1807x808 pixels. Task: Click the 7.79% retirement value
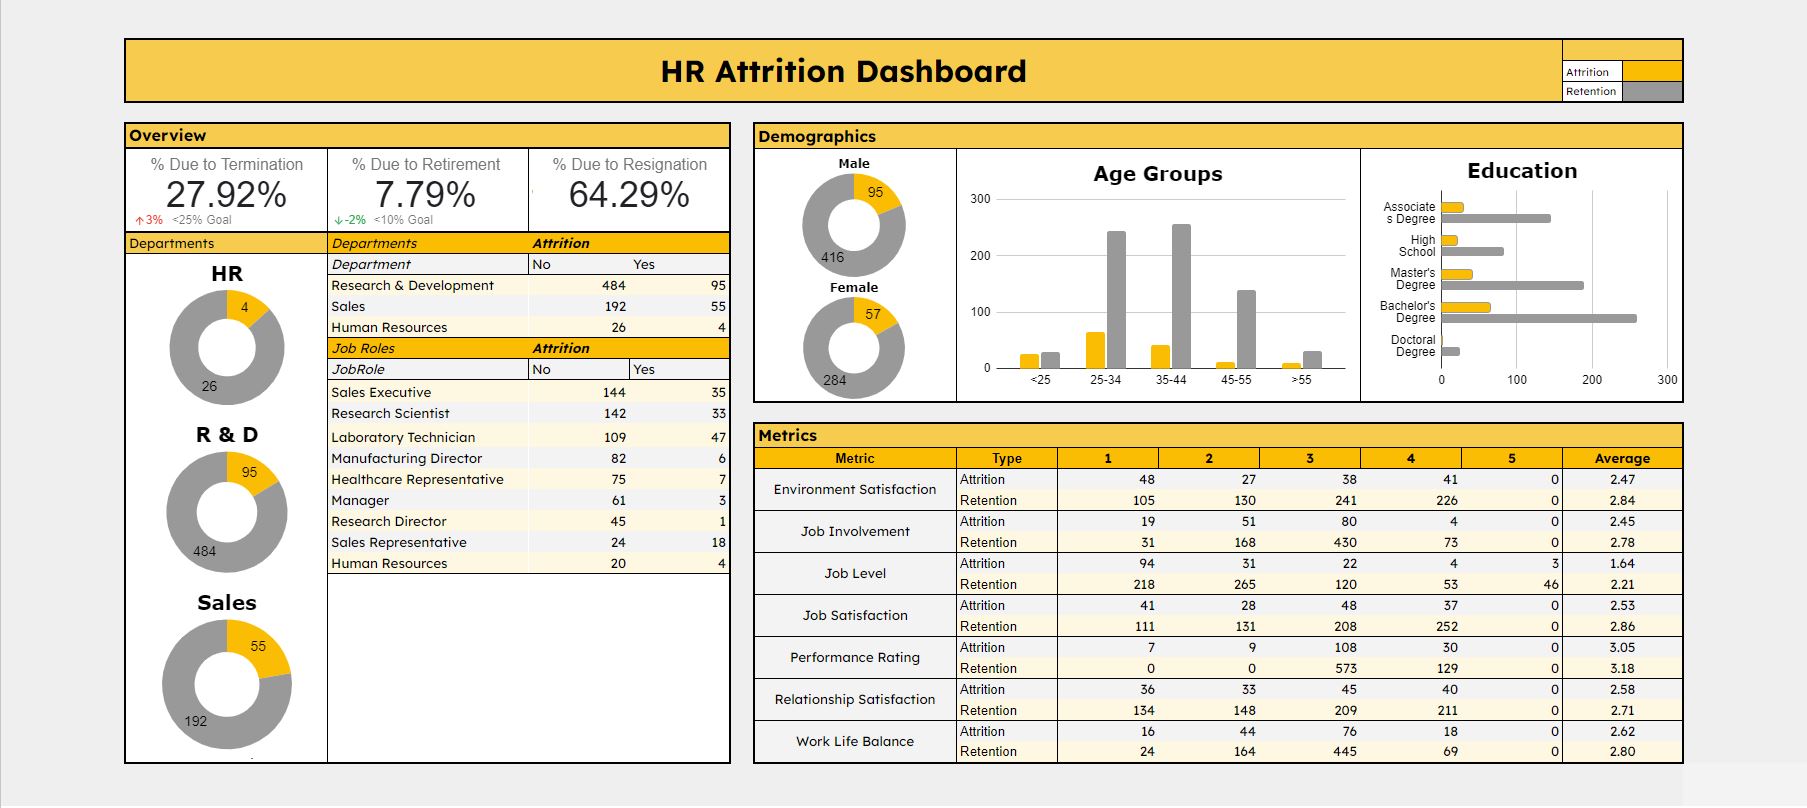click(425, 194)
